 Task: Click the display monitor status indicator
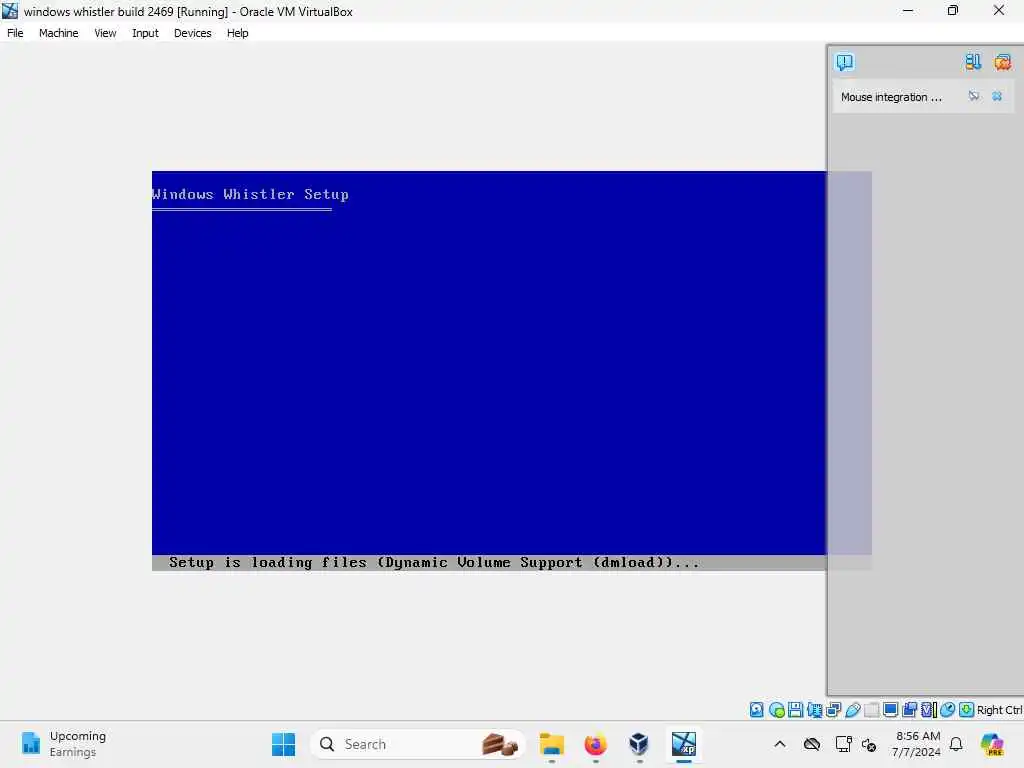tap(890, 710)
